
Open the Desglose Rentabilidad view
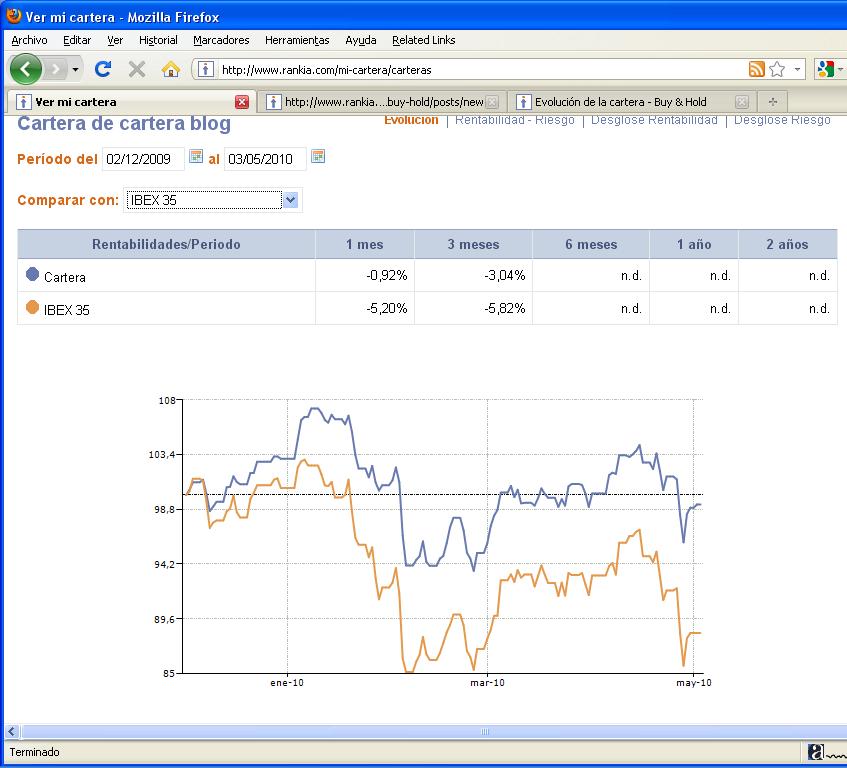654,120
